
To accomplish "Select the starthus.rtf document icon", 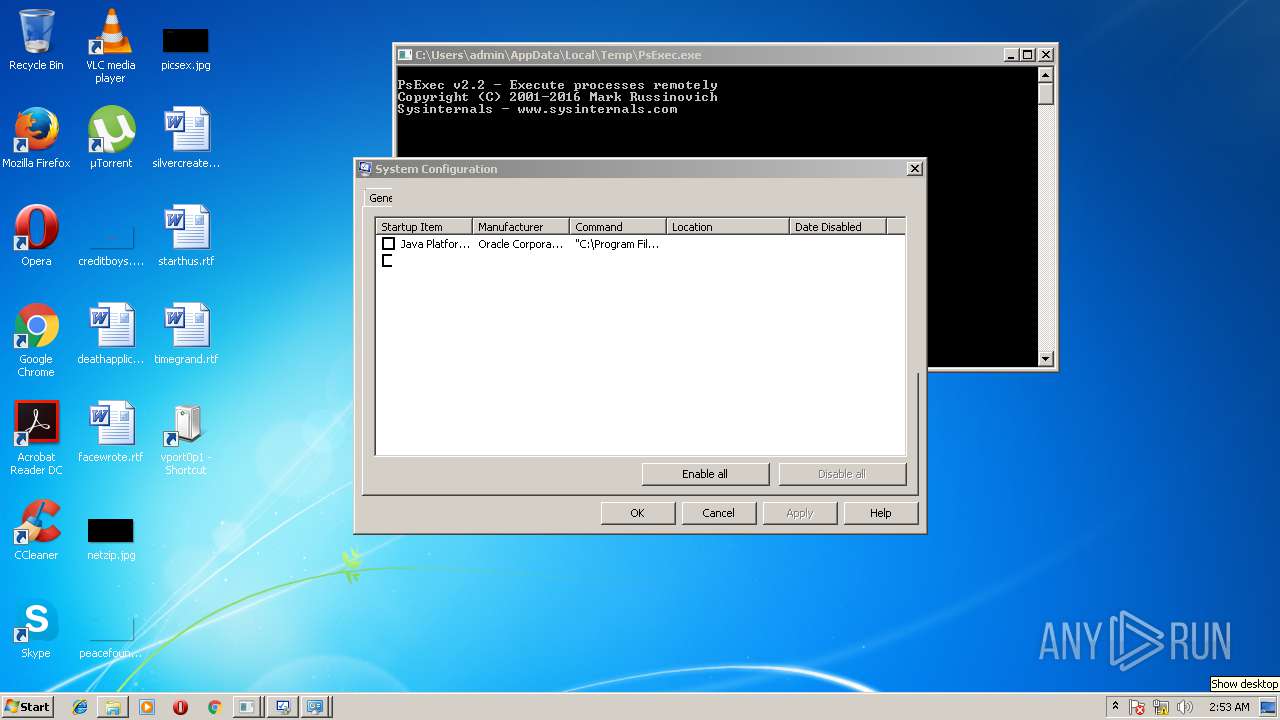I will pyautogui.click(x=185, y=236).
